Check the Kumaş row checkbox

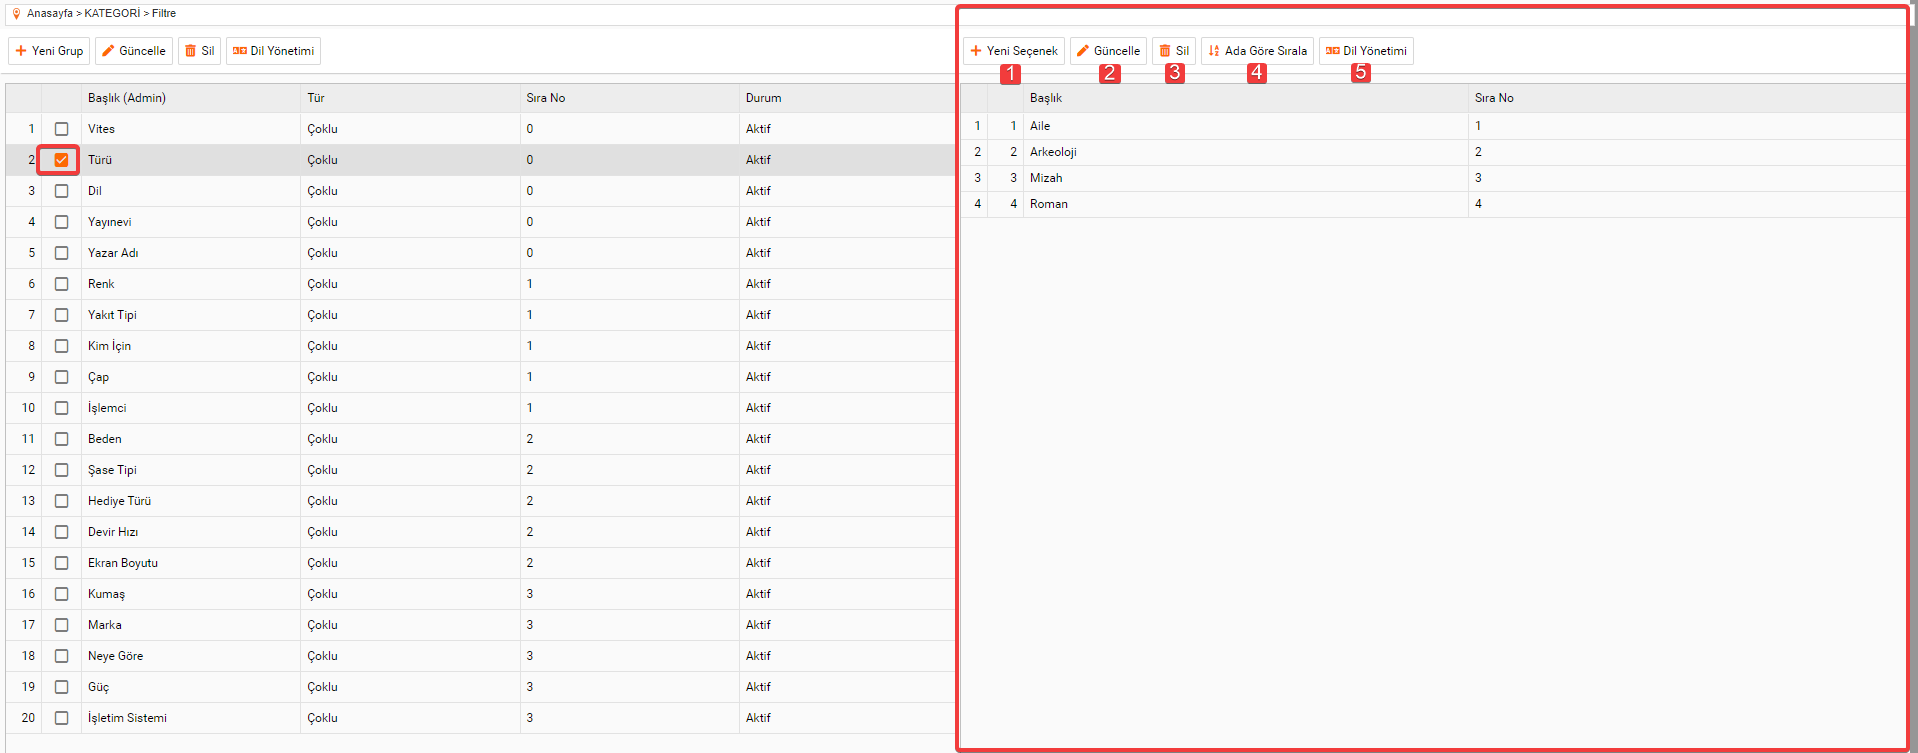tap(62, 594)
